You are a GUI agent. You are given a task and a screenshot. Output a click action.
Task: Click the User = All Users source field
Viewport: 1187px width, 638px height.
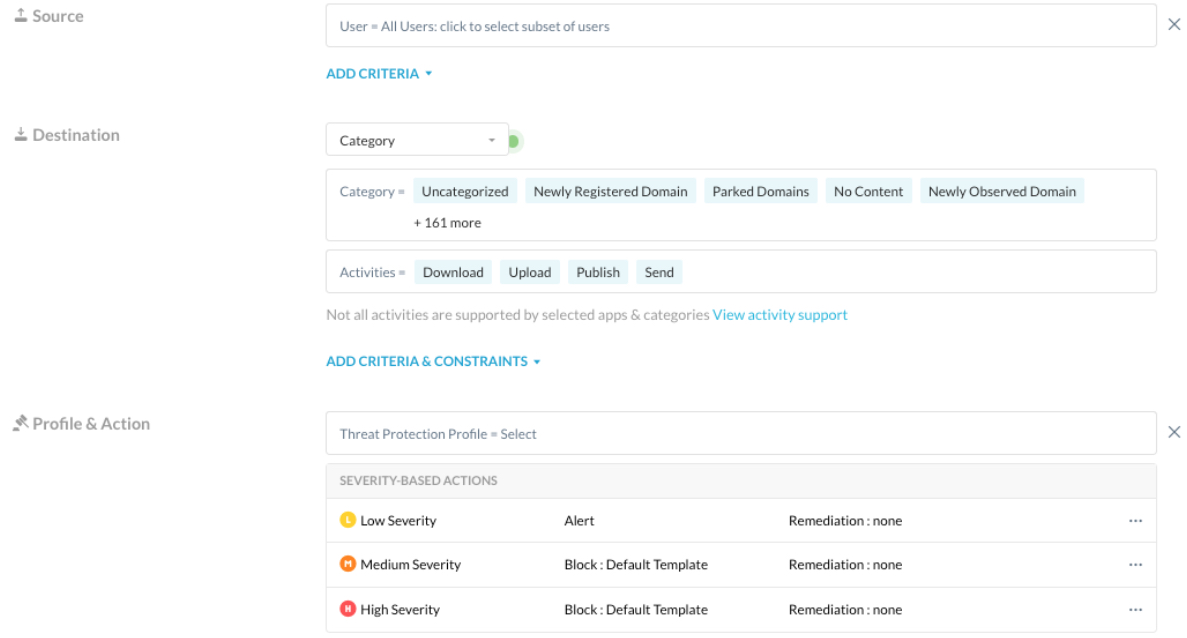(x=740, y=26)
